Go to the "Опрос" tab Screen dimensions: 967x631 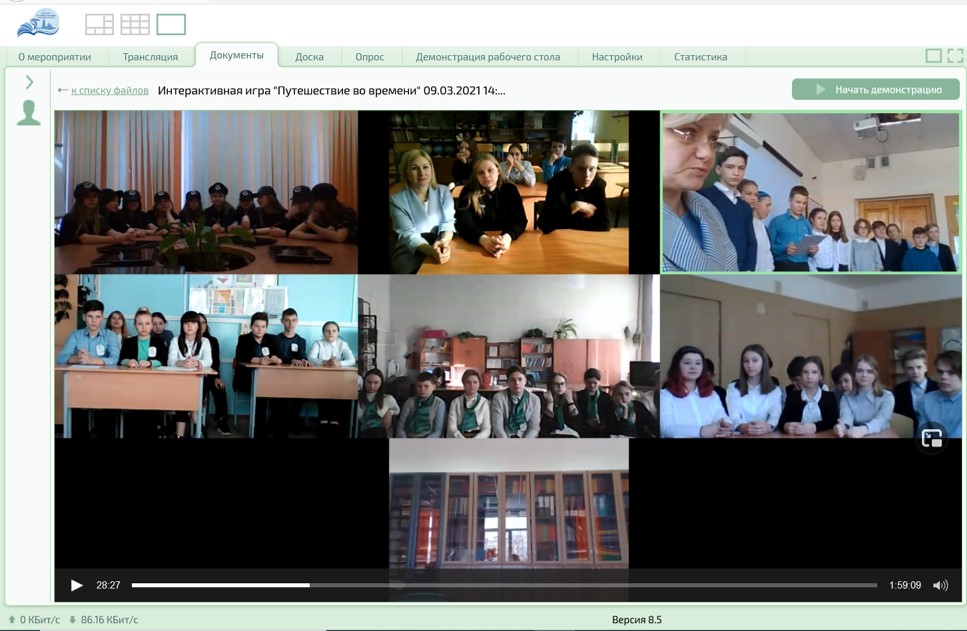[369, 57]
